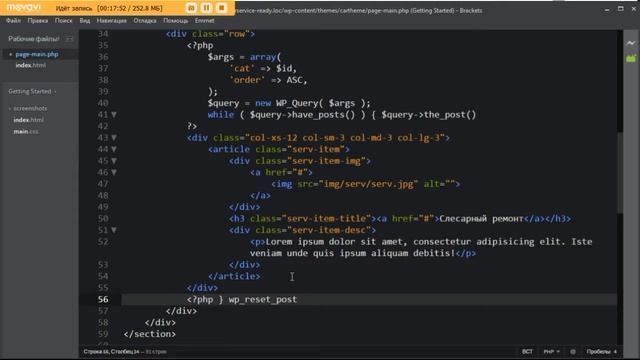Open the Правка menu
This screenshot has width=640, height=360.
38,20
